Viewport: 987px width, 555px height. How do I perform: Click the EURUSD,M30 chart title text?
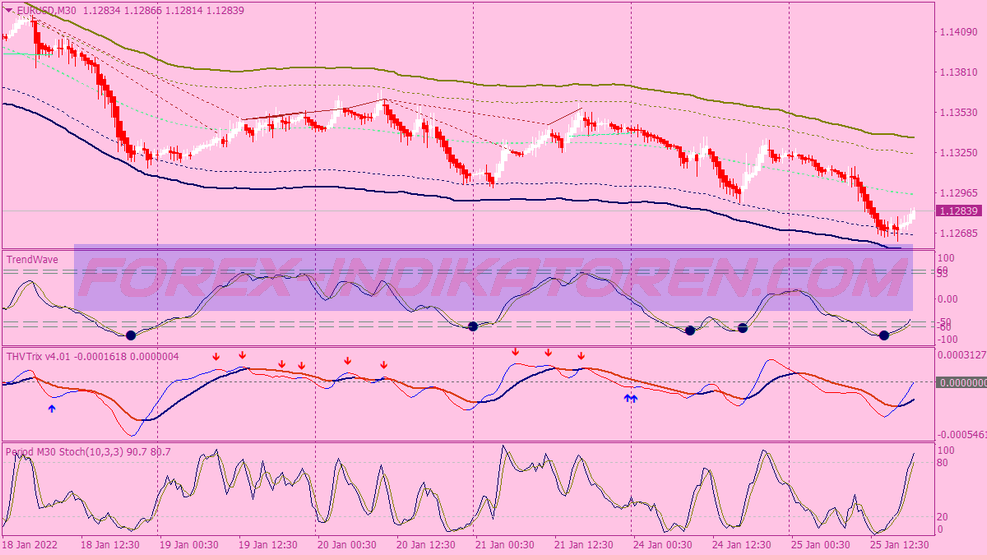pyautogui.click(x=48, y=10)
